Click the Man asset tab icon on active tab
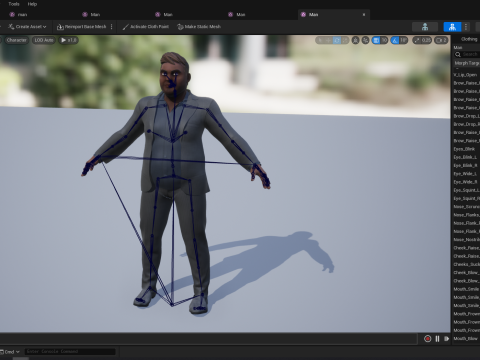The image size is (480, 360). pyautogui.click(x=303, y=15)
